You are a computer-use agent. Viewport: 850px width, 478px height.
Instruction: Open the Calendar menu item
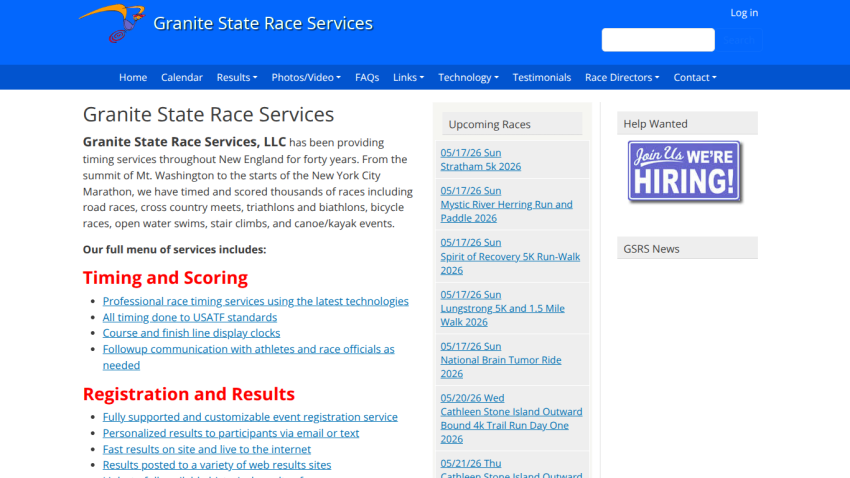pyautogui.click(x=182, y=77)
